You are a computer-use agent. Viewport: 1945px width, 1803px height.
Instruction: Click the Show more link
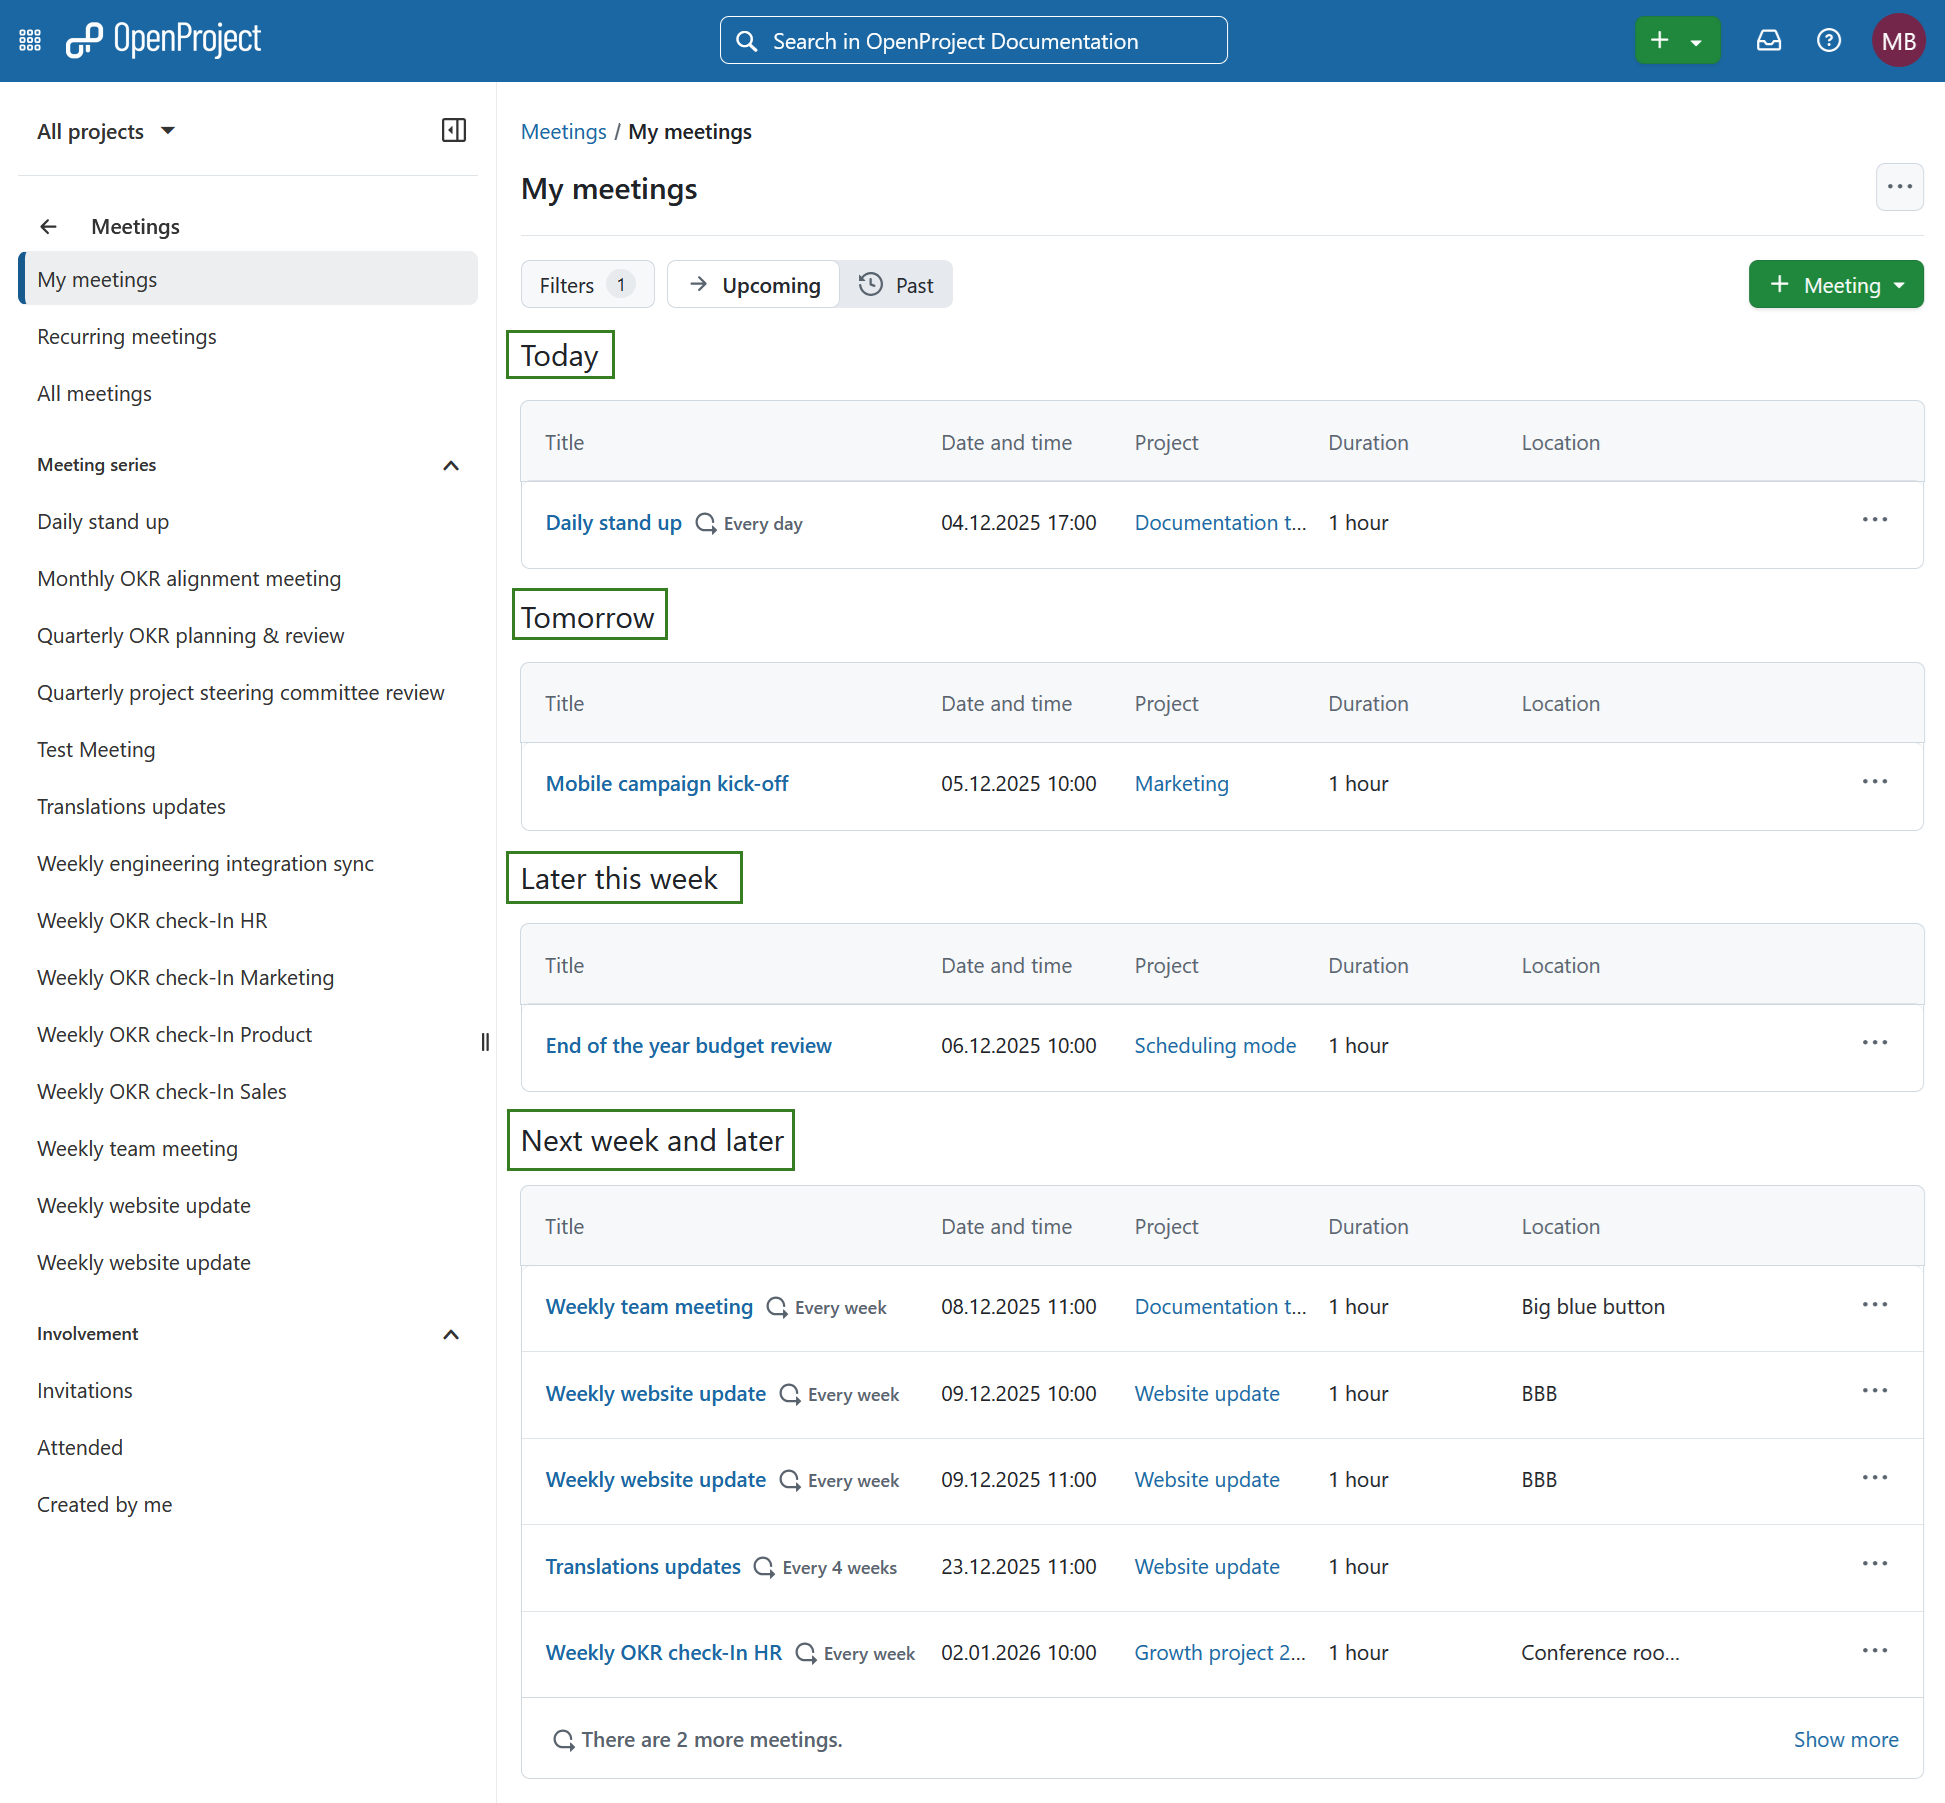click(x=1845, y=1739)
